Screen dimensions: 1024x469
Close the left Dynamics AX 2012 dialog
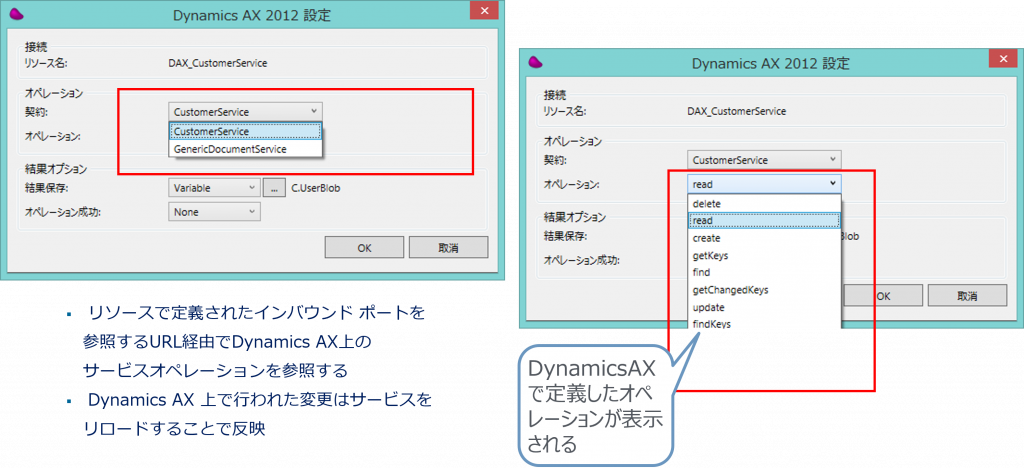click(484, 12)
